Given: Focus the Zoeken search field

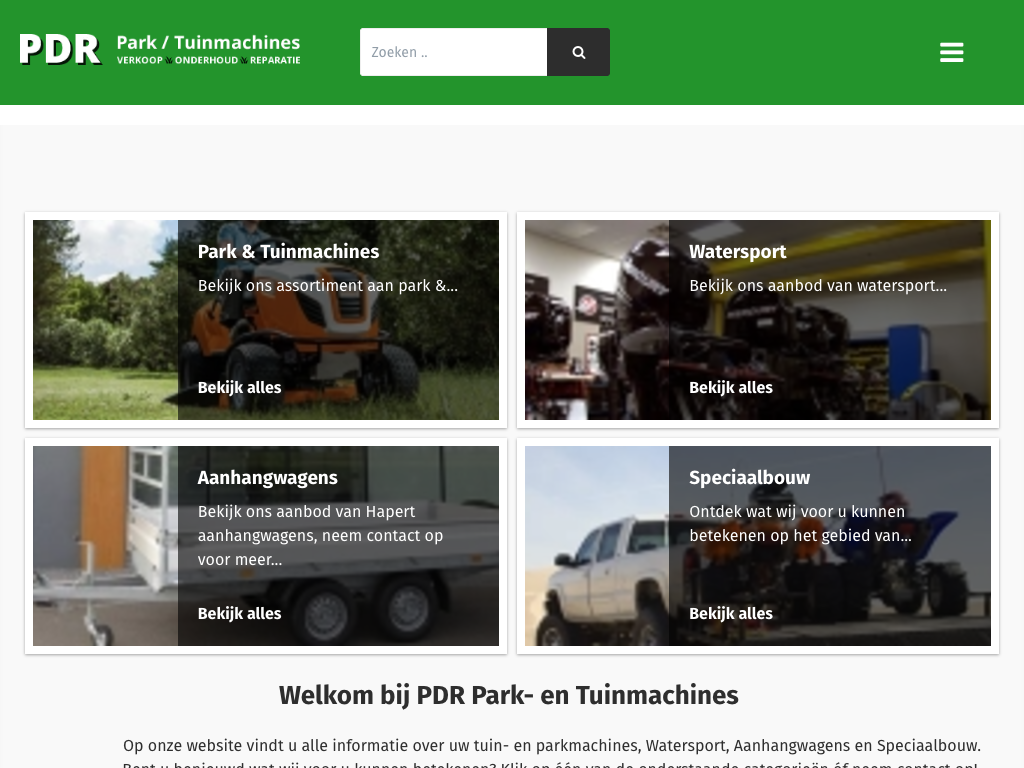Looking at the screenshot, I should point(453,52).
